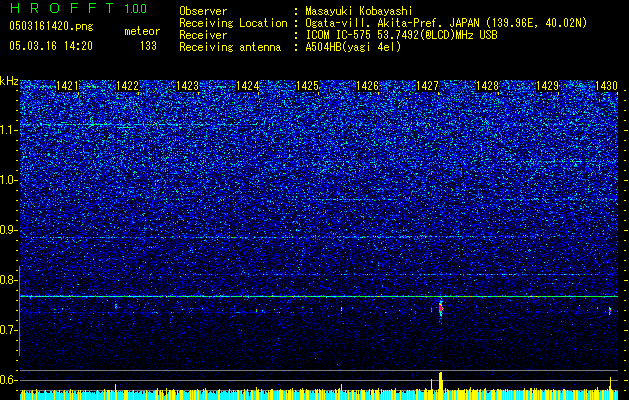
Task: Click the 0.7 kHz axis label
Action: (8, 330)
